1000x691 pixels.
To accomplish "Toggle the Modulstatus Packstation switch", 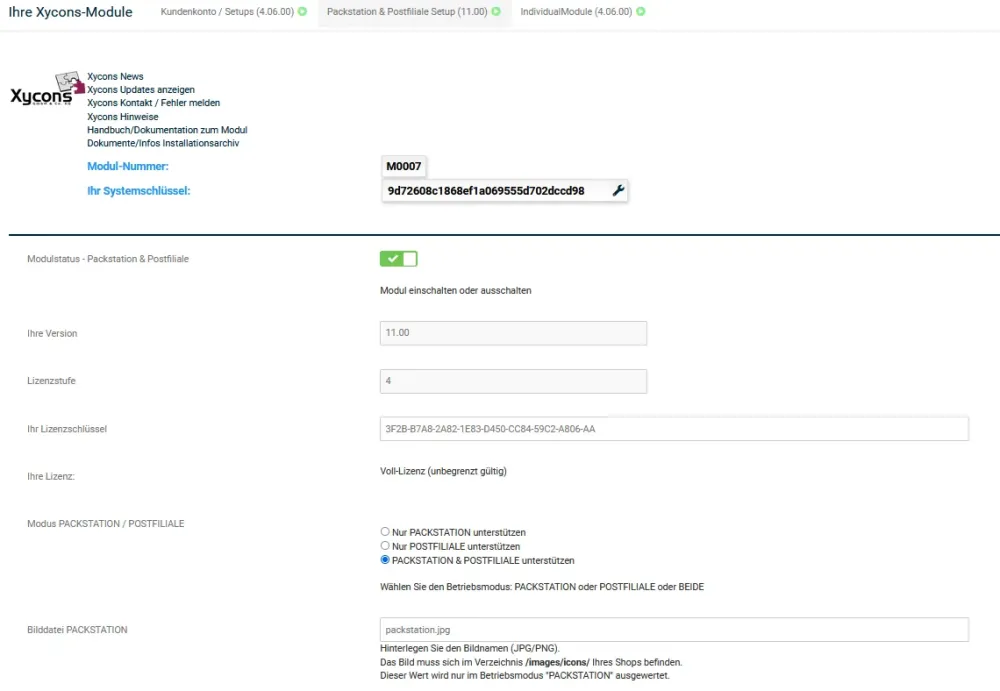I will tap(399, 258).
